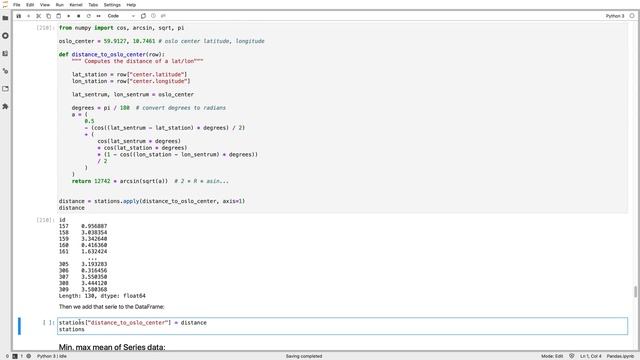The height and width of the screenshot is (360, 640).
Task: Open the file browser sidebar panel
Action: (5, 18)
